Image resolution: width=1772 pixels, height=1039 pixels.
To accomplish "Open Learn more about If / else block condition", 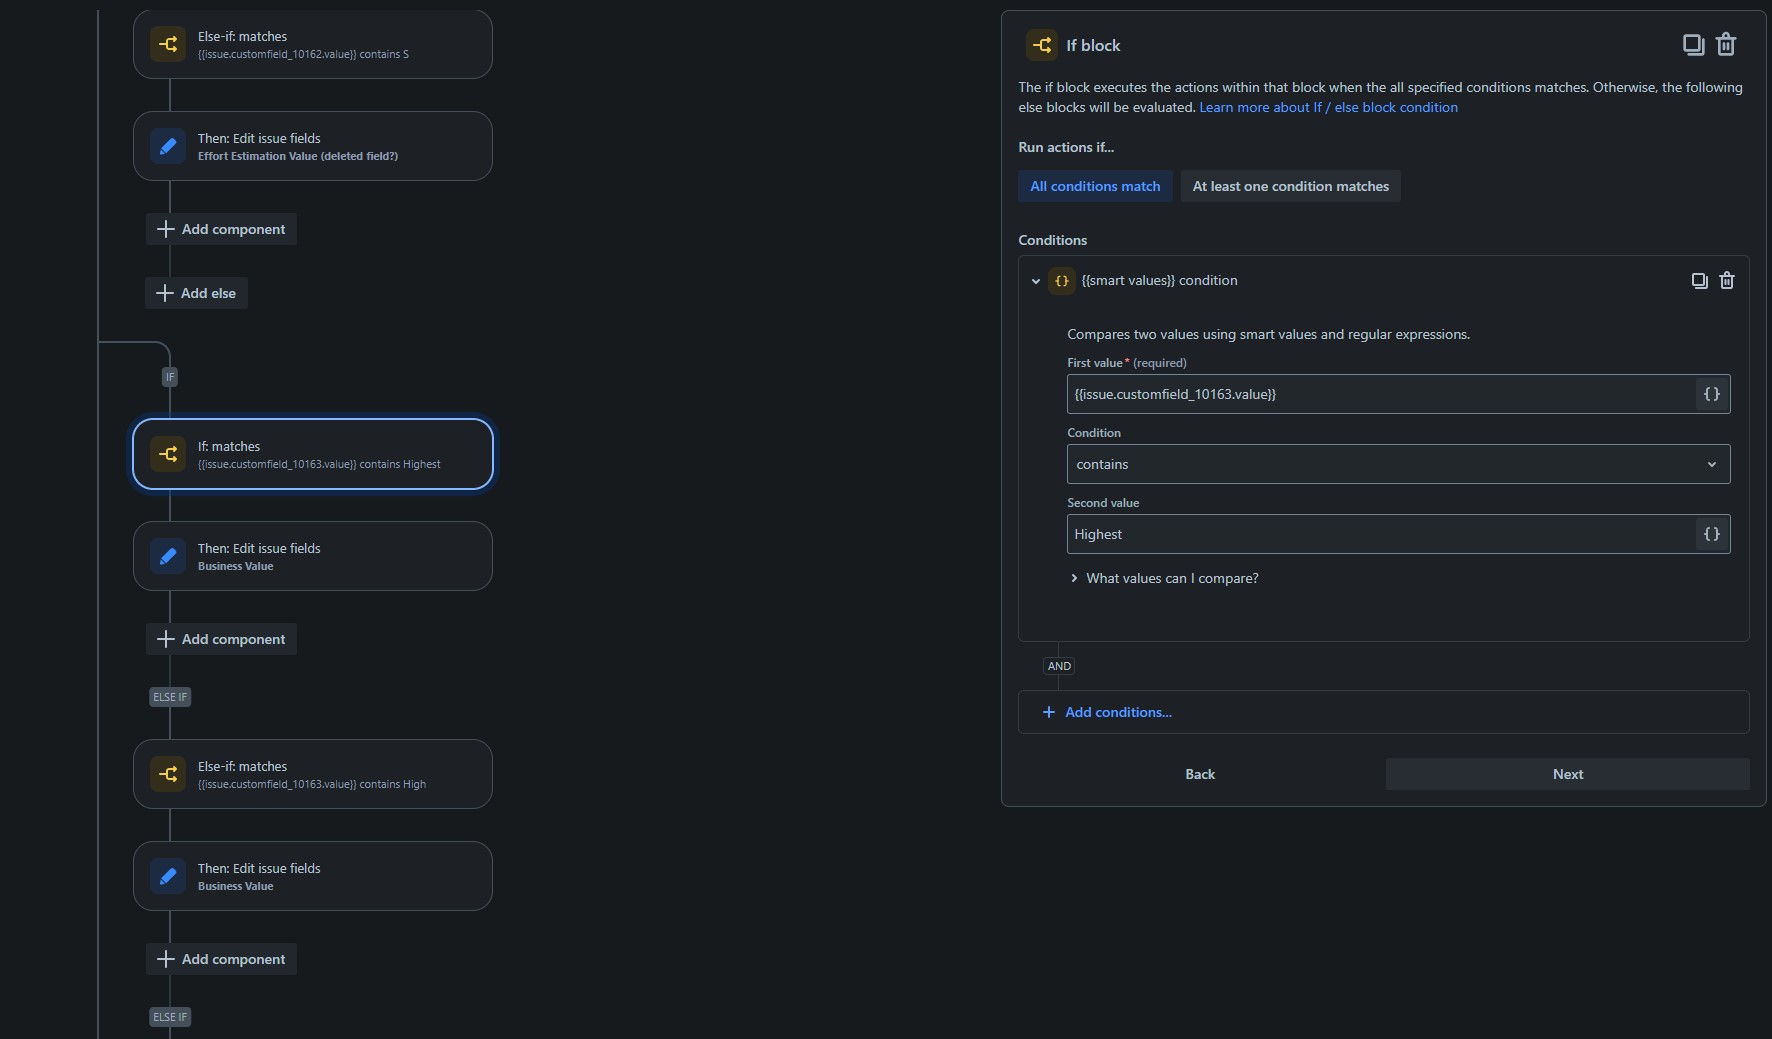I will (1328, 107).
